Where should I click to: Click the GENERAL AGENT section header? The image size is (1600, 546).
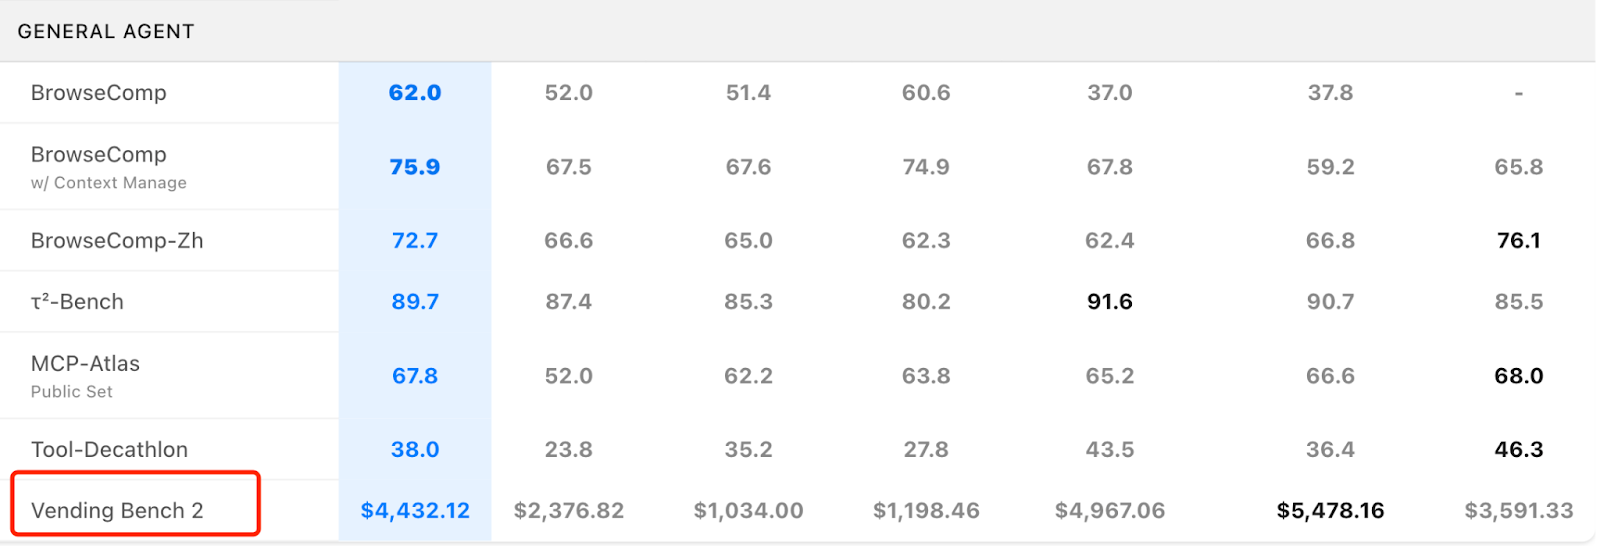pyautogui.click(x=106, y=31)
